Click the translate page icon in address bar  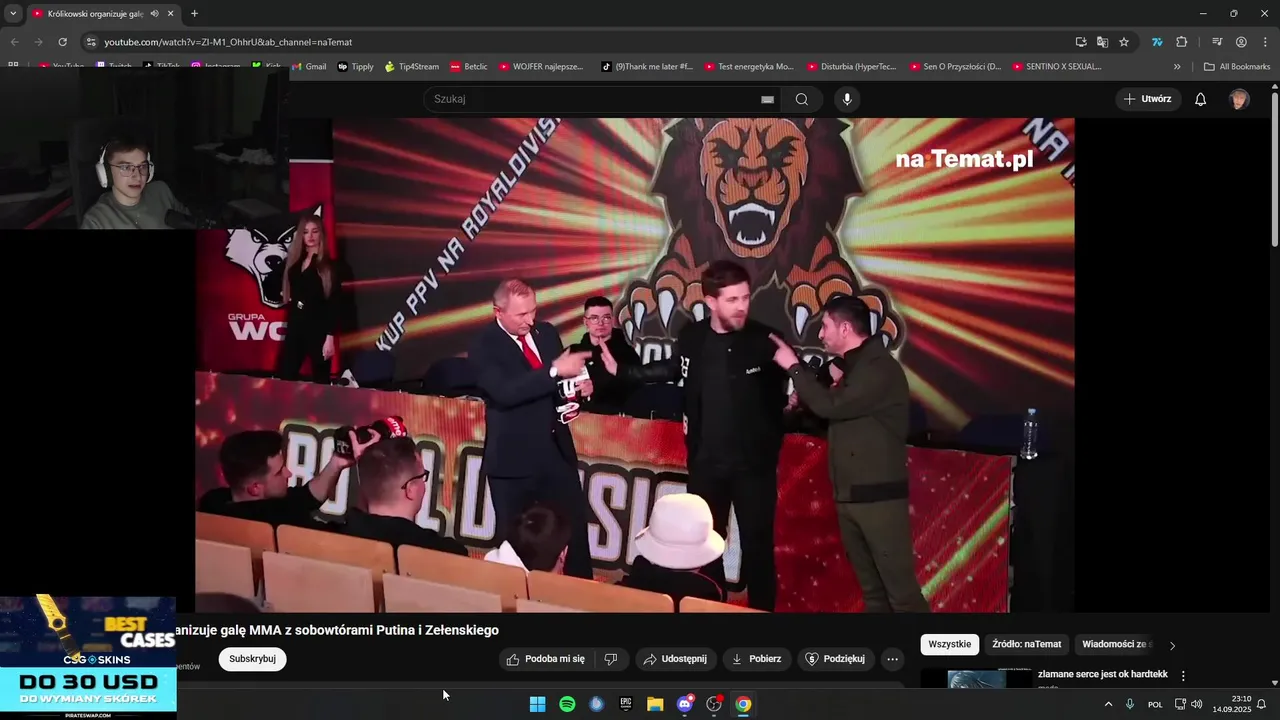1102,42
